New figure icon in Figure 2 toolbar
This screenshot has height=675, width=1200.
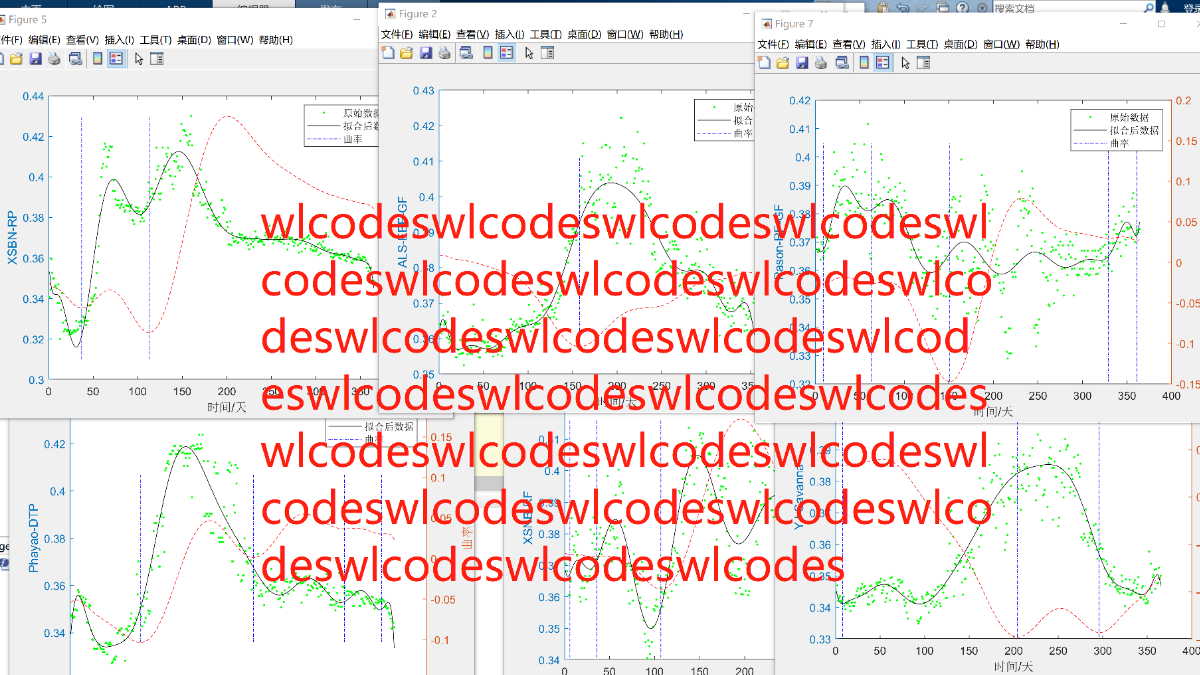pos(388,53)
